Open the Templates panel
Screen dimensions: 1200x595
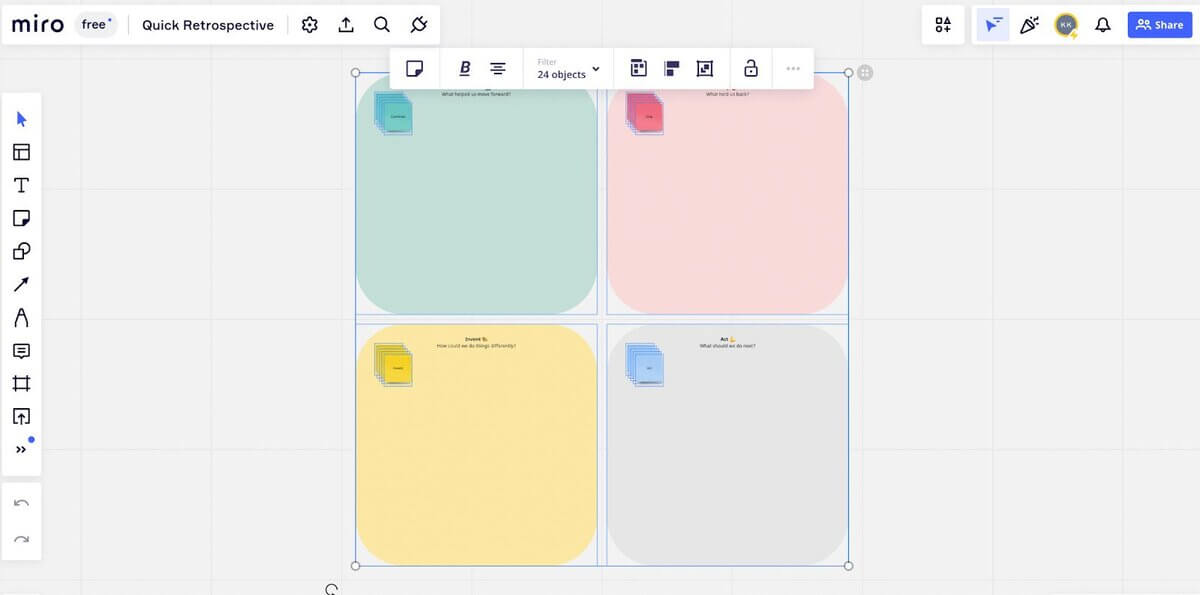click(22, 151)
